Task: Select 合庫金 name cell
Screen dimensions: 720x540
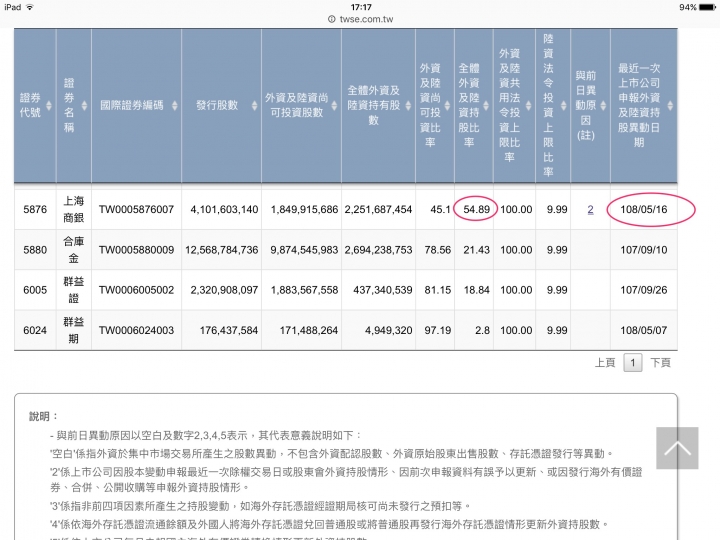Action: pyautogui.click(x=73, y=250)
